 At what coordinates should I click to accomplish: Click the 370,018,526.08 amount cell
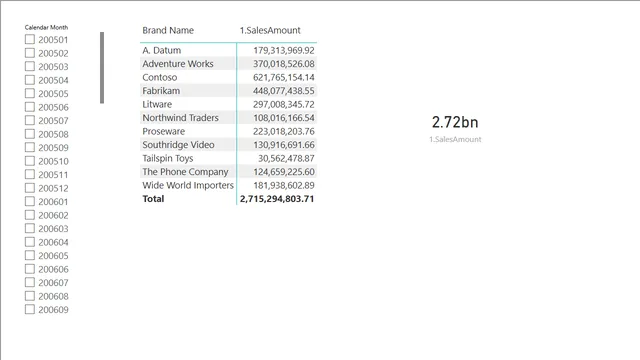coord(284,64)
